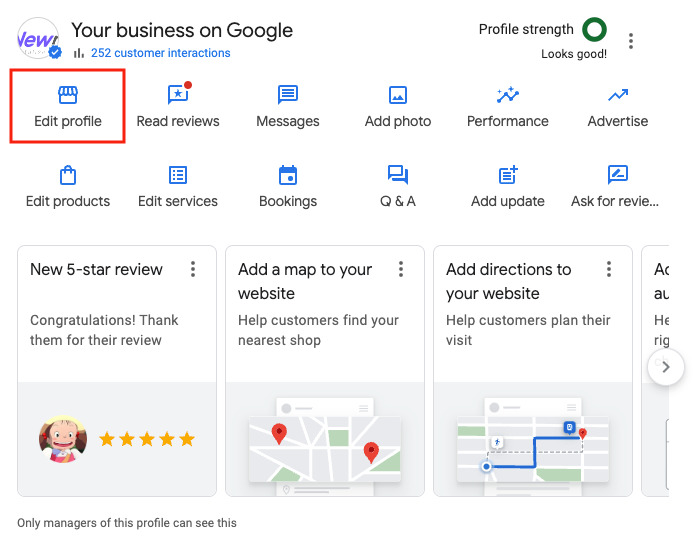
Task: Click the 'New 5-star review' card title
Action: (96, 269)
